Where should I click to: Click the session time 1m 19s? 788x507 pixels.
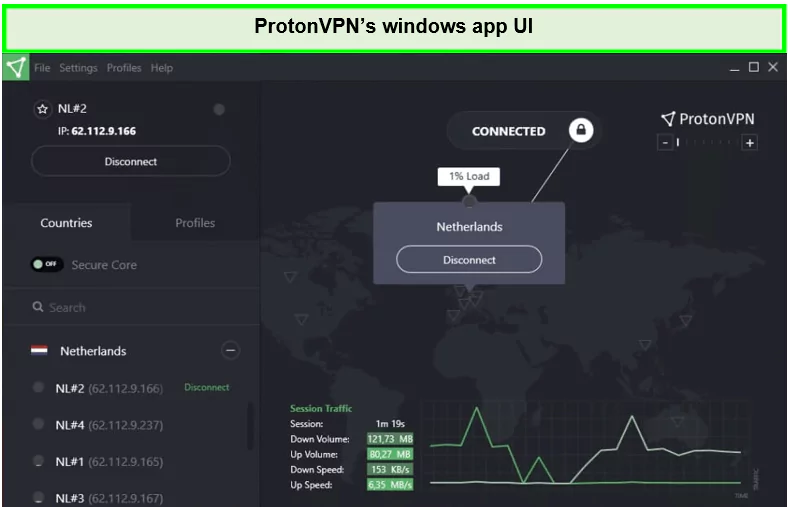[390, 424]
